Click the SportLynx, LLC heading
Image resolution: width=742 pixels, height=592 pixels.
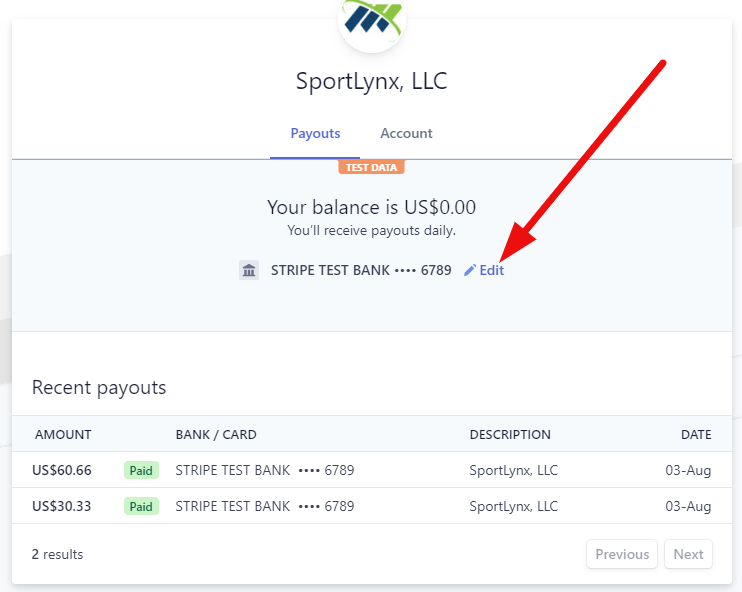point(371,81)
